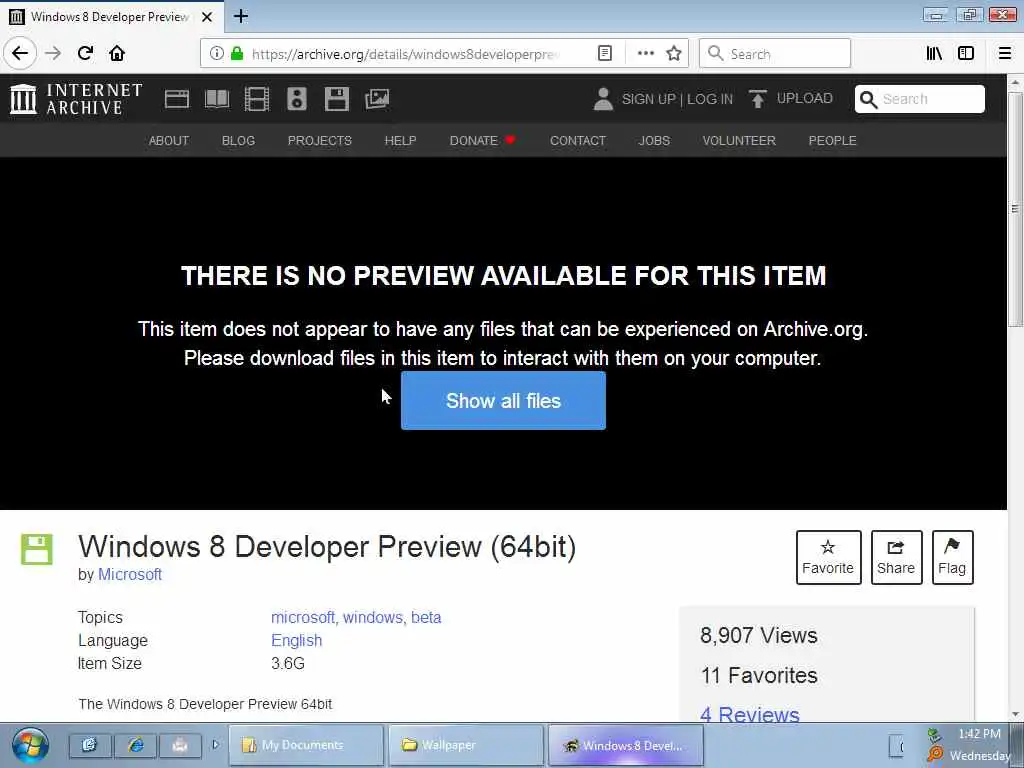The image size is (1024, 768).
Task: Open the ABOUT menu item
Action: coord(168,140)
